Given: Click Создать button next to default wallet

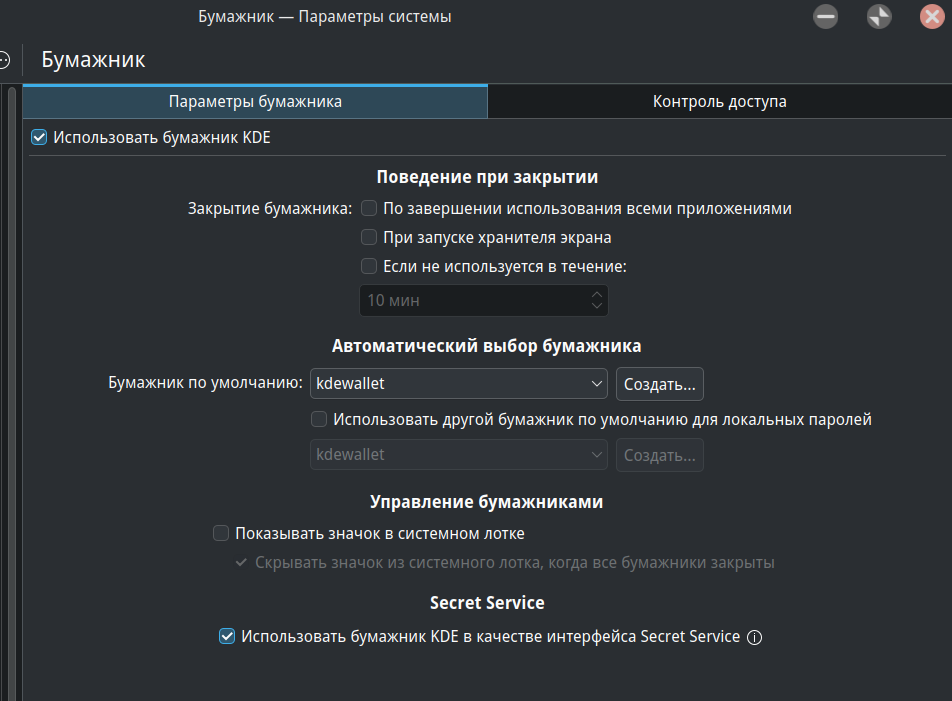Looking at the screenshot, I should click(659, 383).
